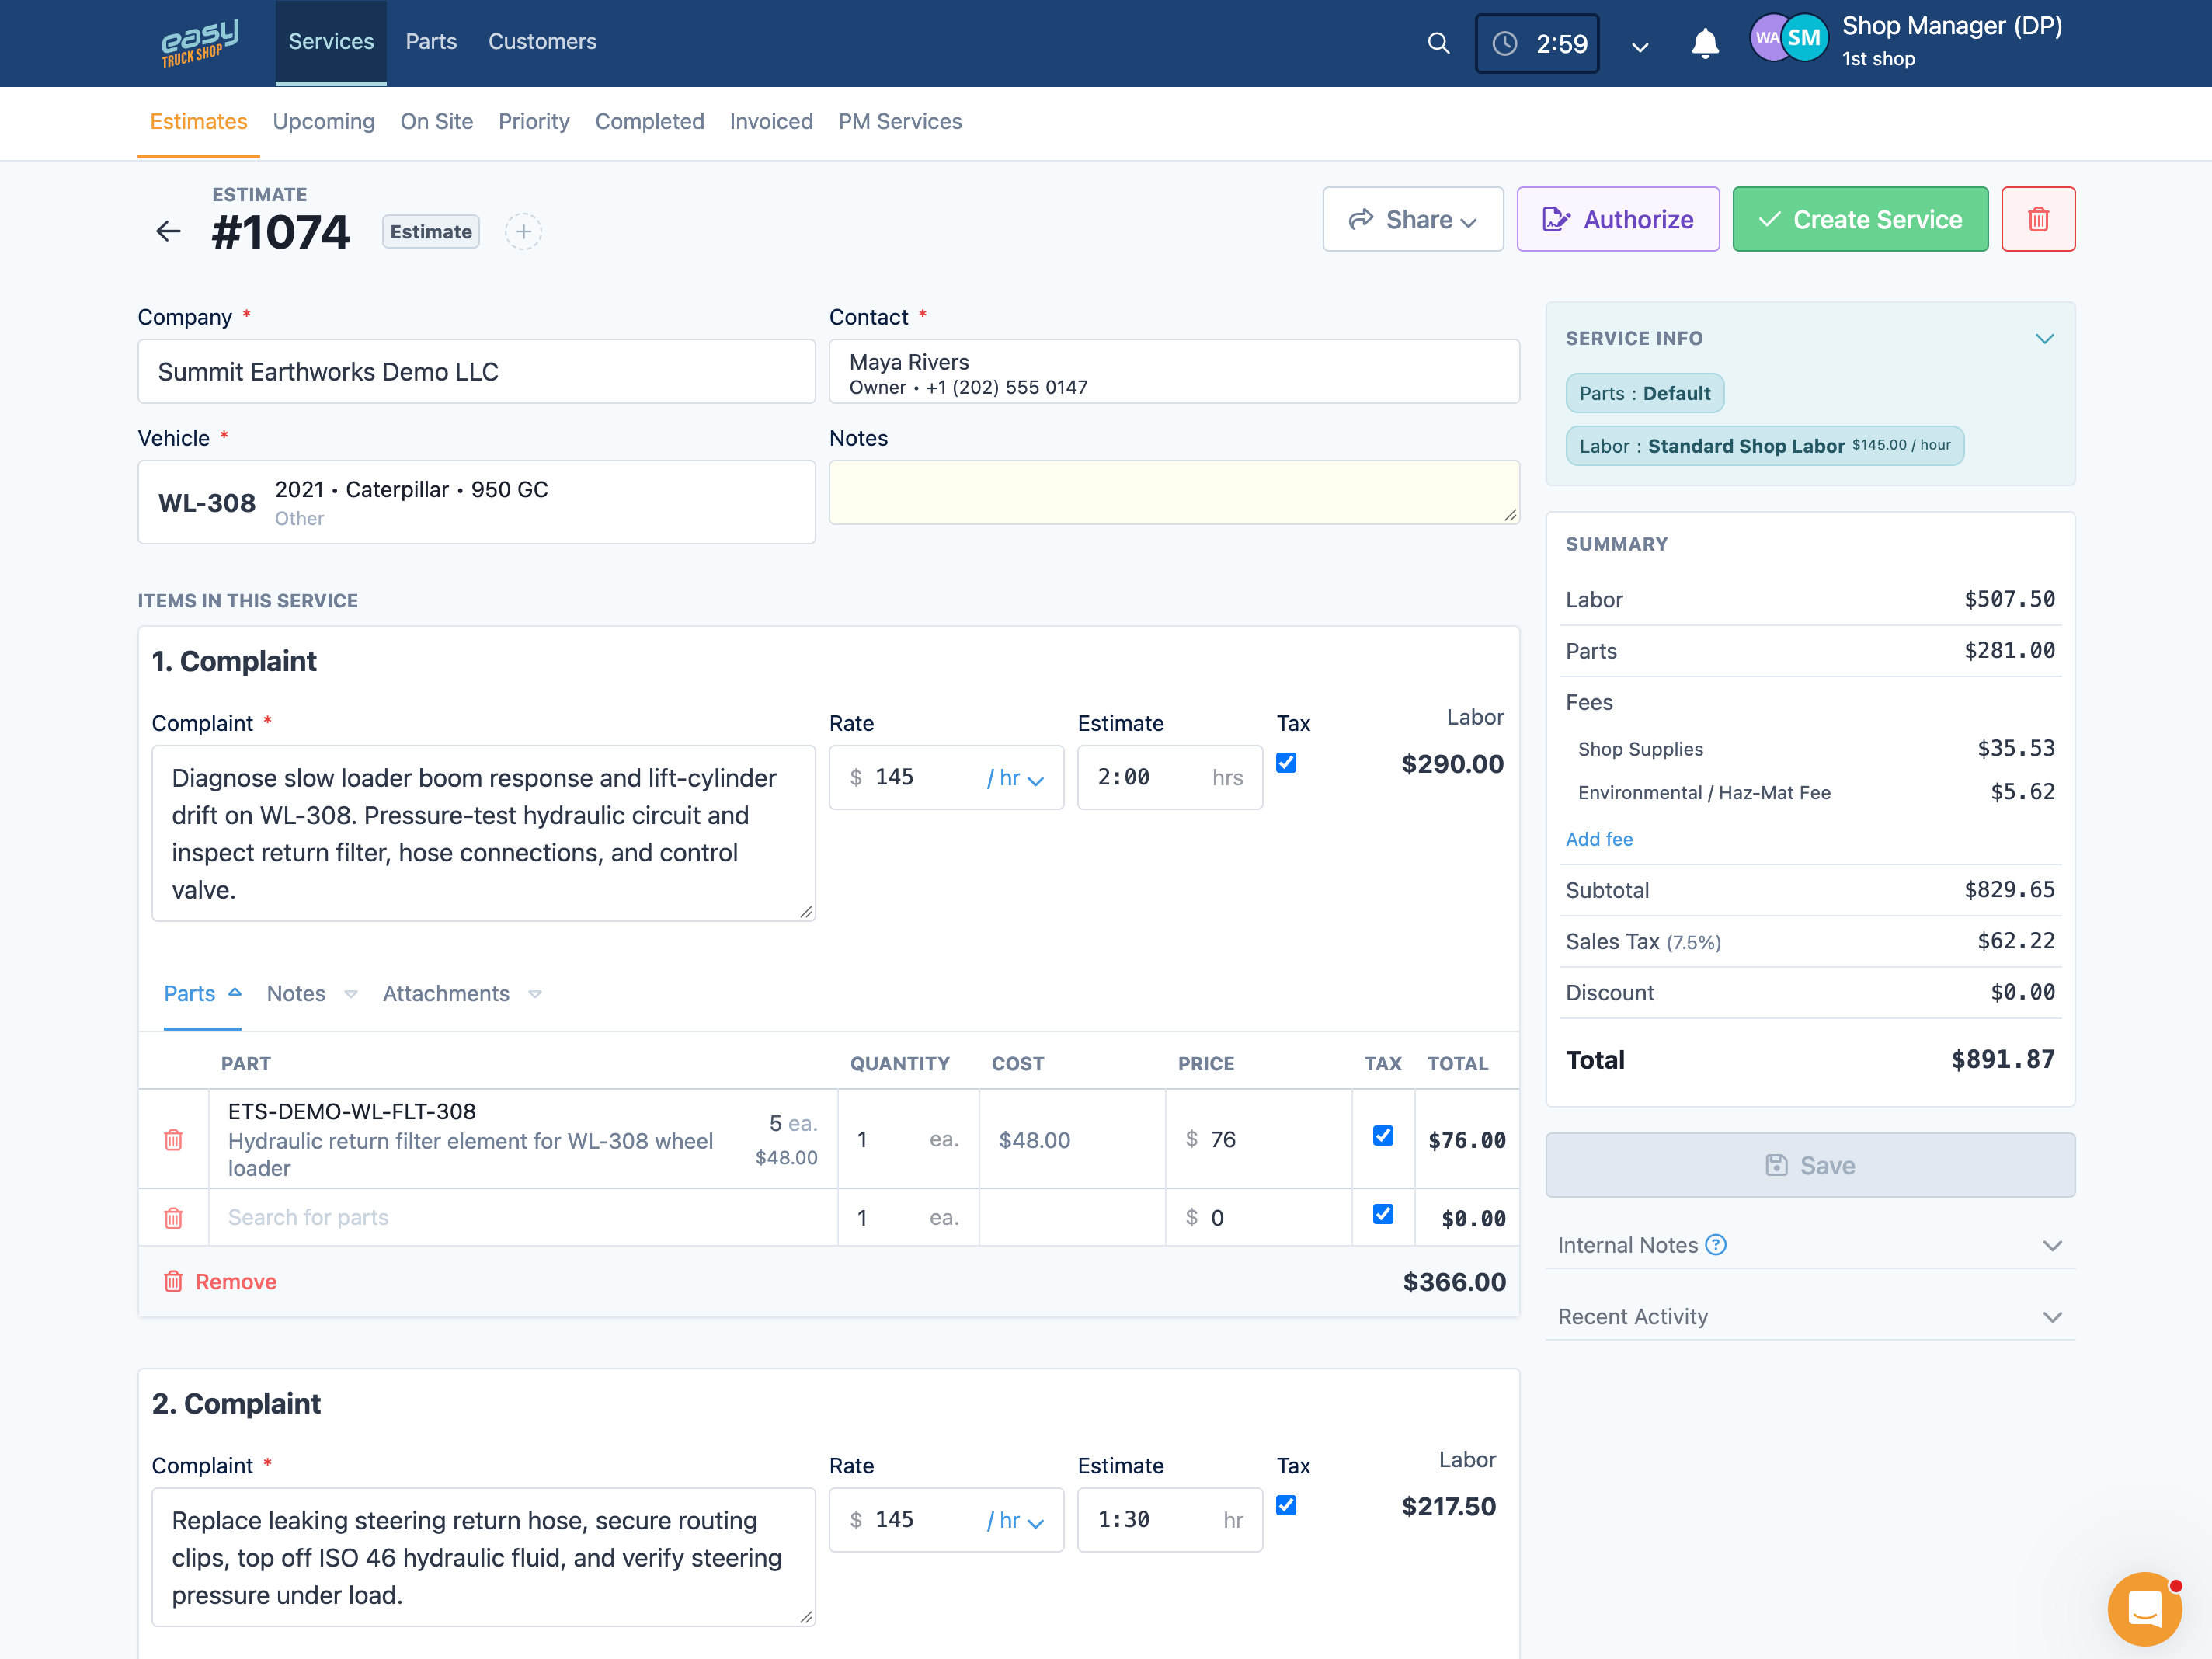
Task: Expand the Recent Activity section
Action: [1810, 1317]
